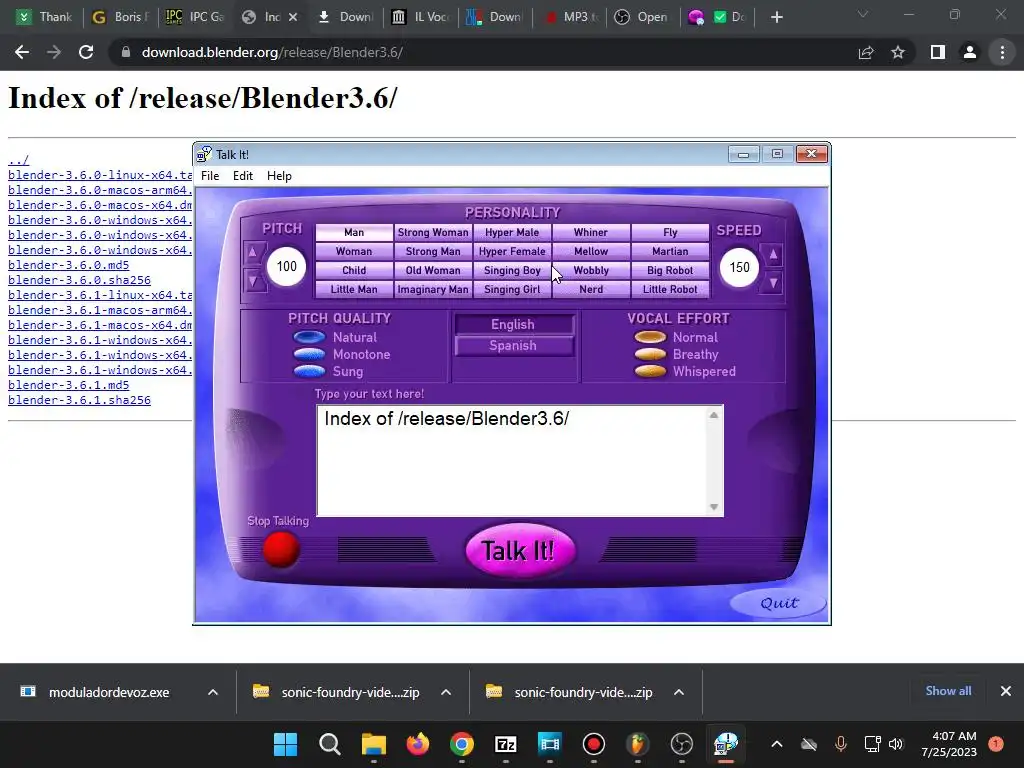
Task: Toggle the Chrome side panel
Action: point(937,52)
